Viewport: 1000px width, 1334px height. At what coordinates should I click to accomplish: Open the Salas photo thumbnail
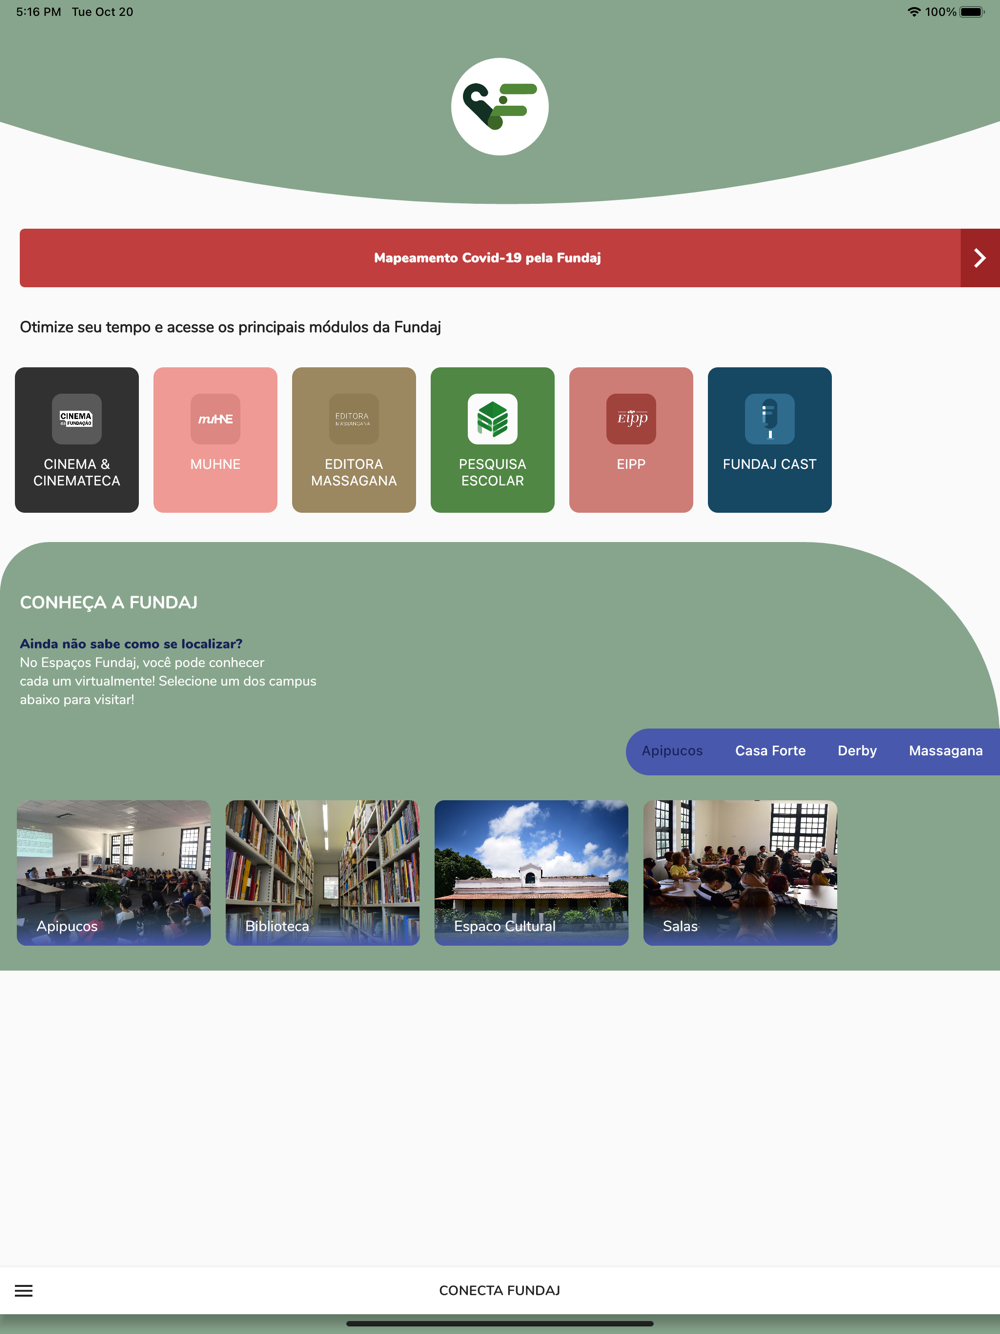tap(740, 873)
